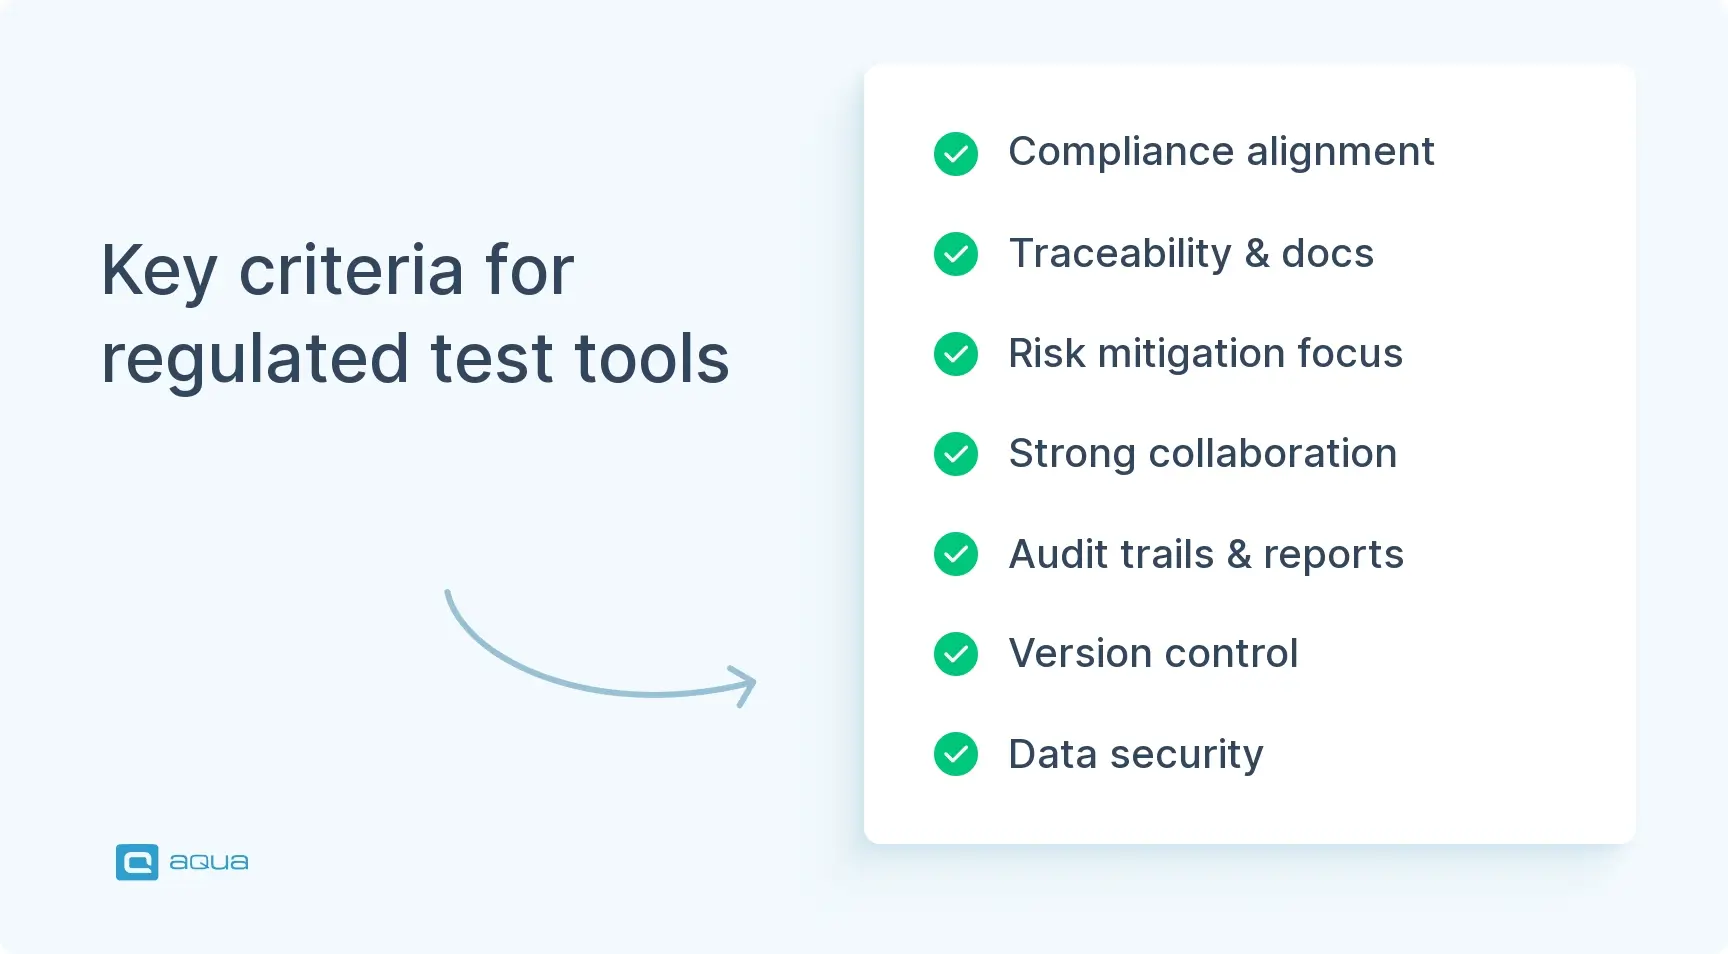
Task: Click the Audit trails & reports label
Action: click(x=1206, y=554)
